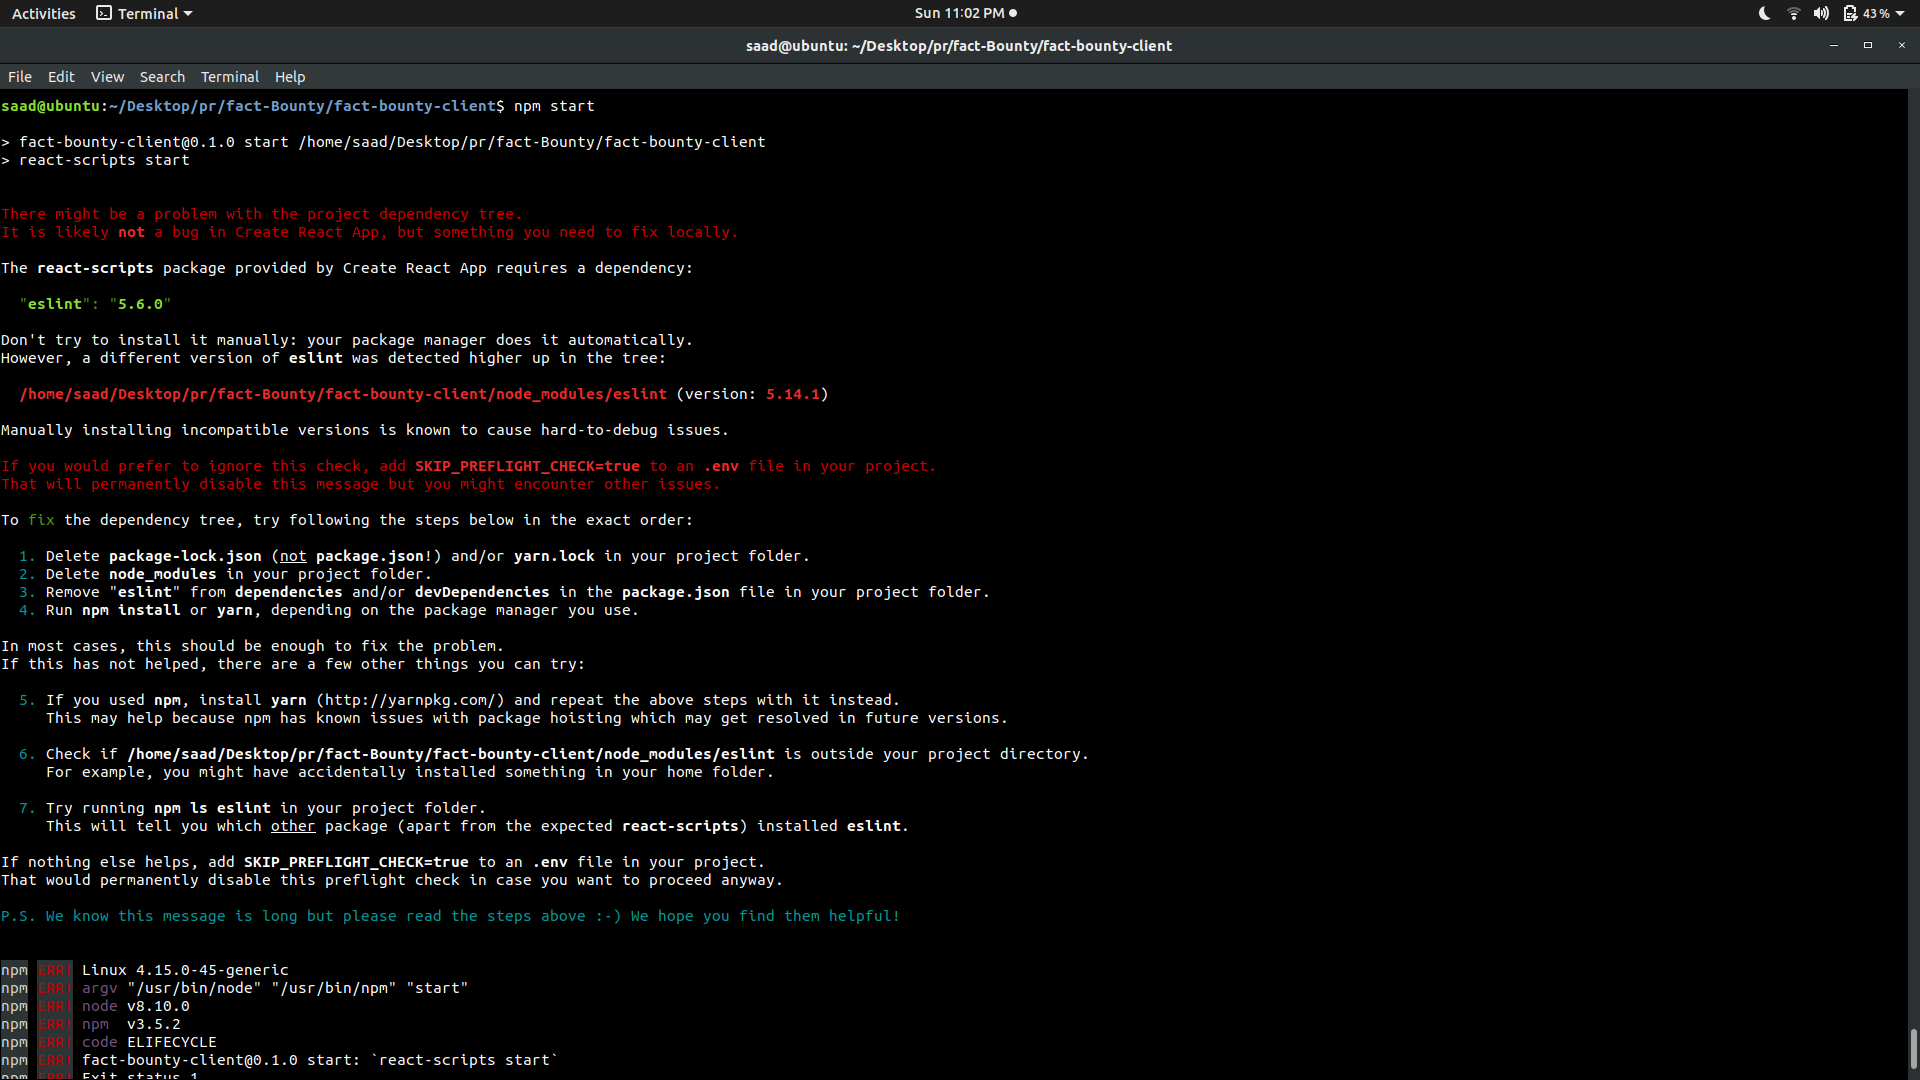Image resolution: width=1920 pixels, height=1080 pixels.
Task: Open Activities overview
Action: (x=43, y=13)
